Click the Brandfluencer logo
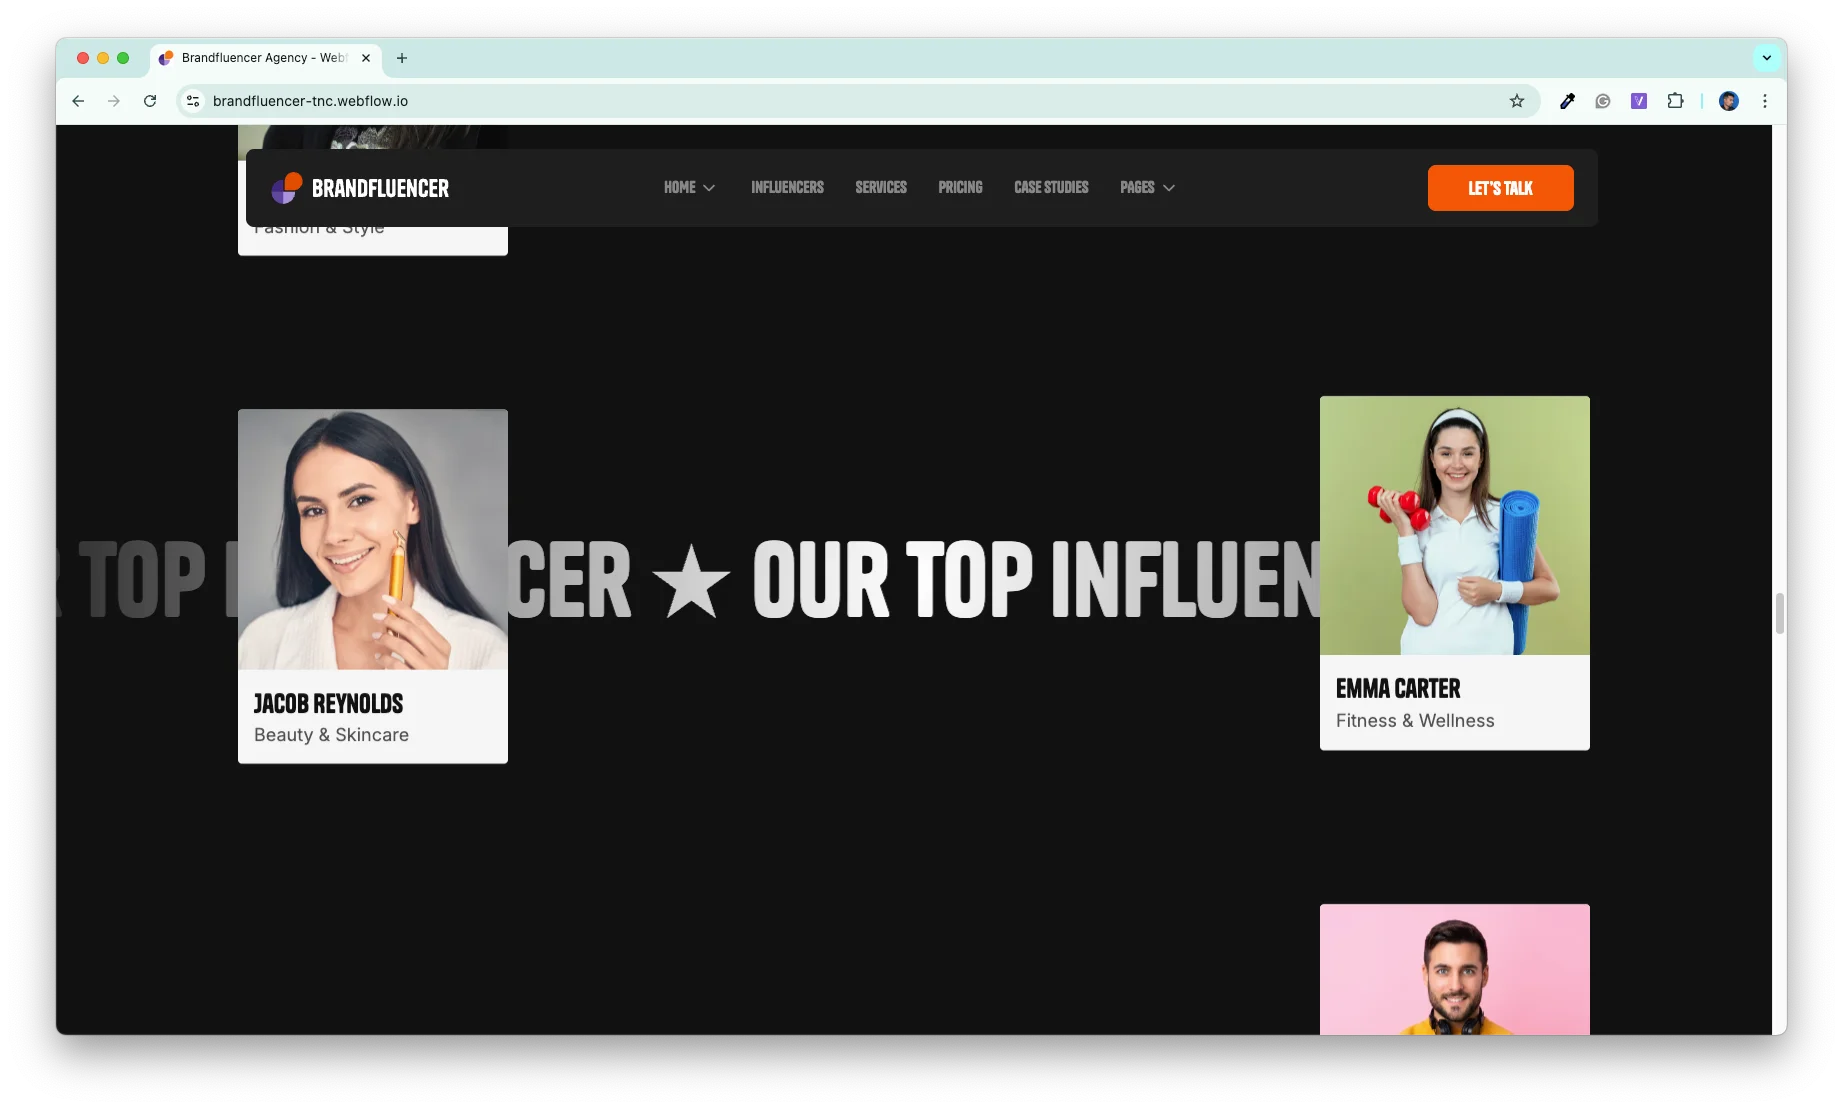The height and width of the screenshot is (1109, 1843). click(x=360, y=188)
